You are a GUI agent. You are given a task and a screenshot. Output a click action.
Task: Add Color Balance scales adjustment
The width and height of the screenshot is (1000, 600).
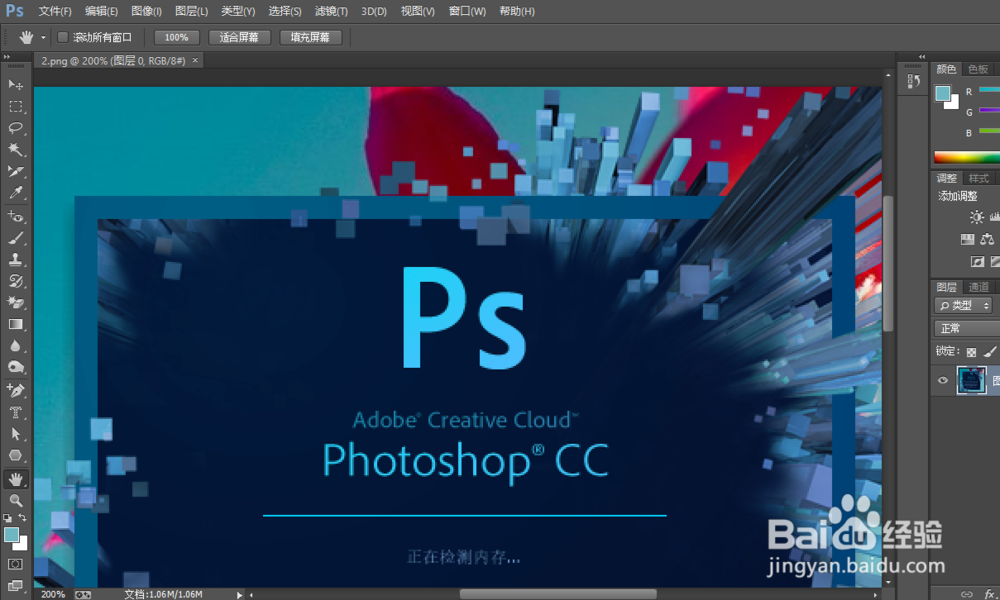[987, 240]
